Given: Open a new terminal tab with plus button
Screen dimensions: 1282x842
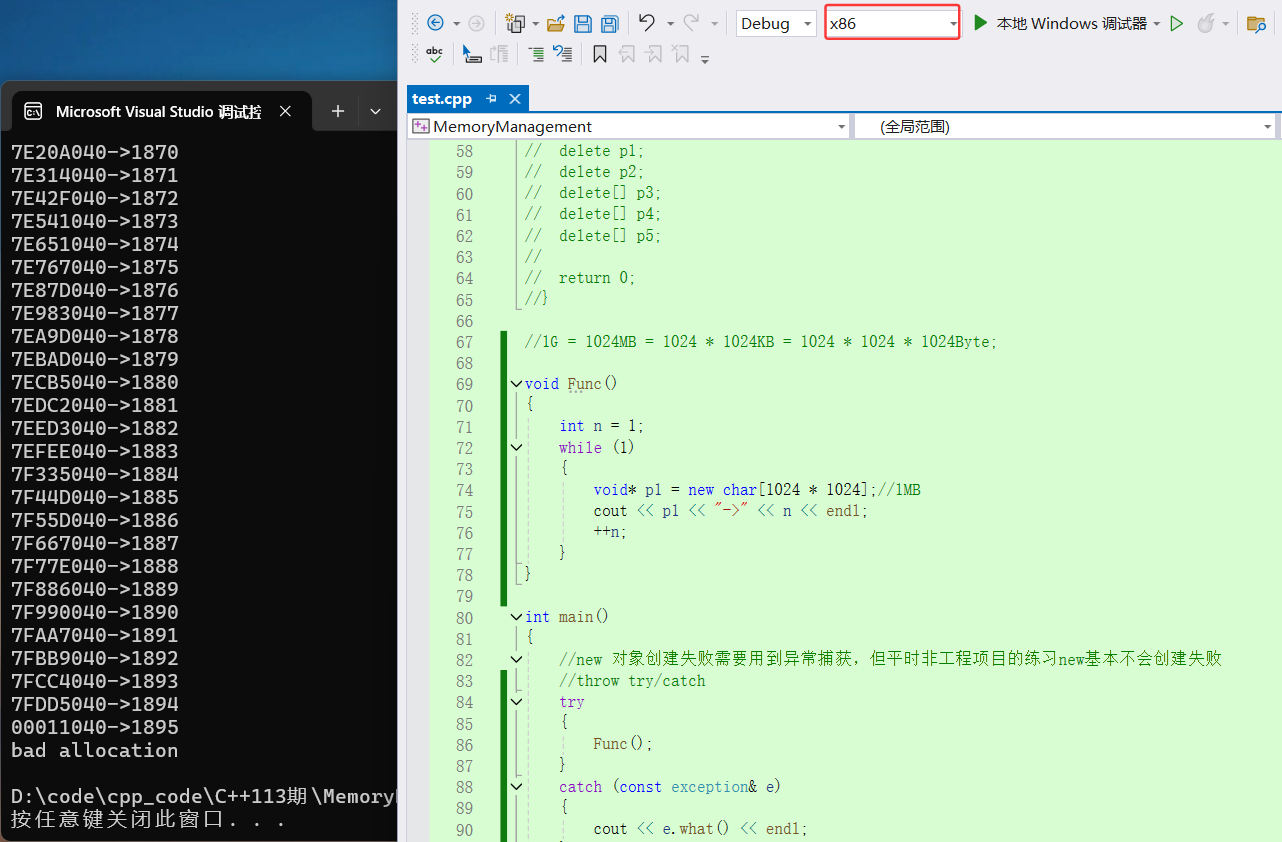Looking at the screenshot, I should click(x=338, y=111).
